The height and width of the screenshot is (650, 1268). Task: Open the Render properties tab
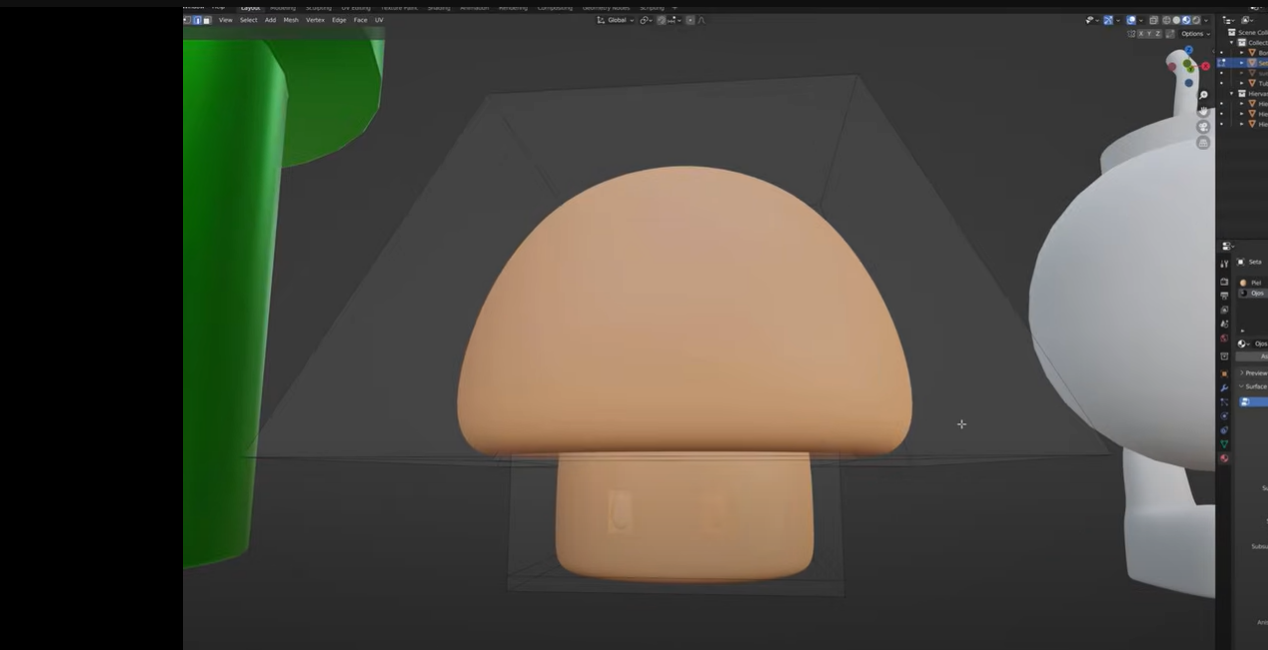1224,281
